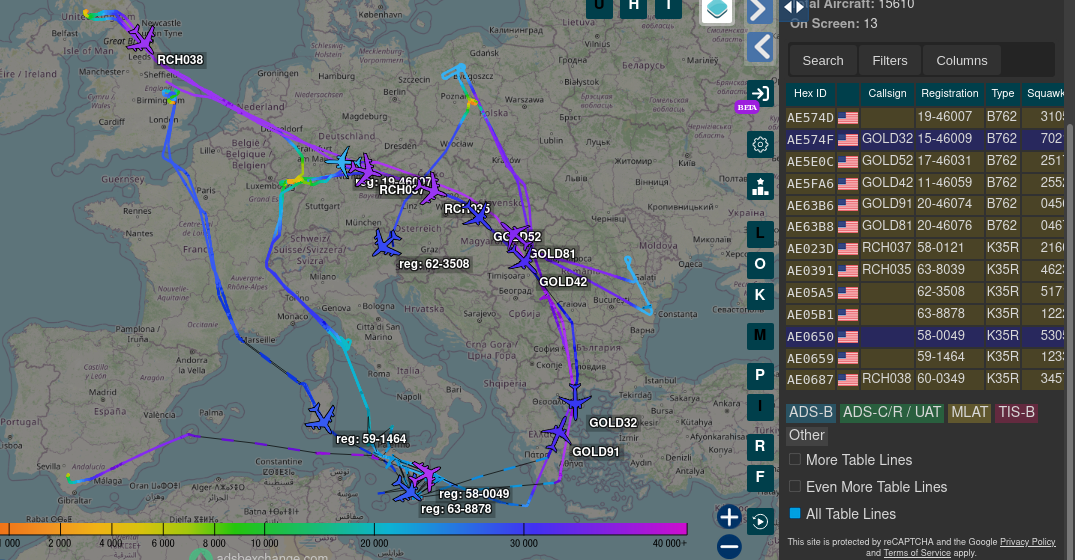The image size is (1075, 560).
Task: Select table row AE5FA6 GOLD42
Action: coord(926,183)
